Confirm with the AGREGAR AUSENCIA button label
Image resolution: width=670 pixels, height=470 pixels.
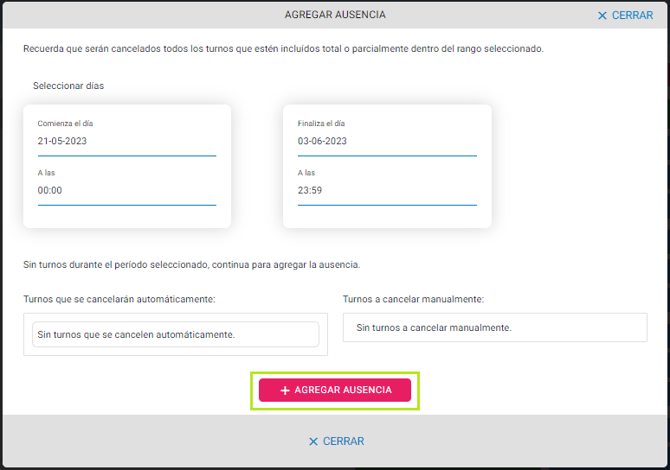[343, 390]
